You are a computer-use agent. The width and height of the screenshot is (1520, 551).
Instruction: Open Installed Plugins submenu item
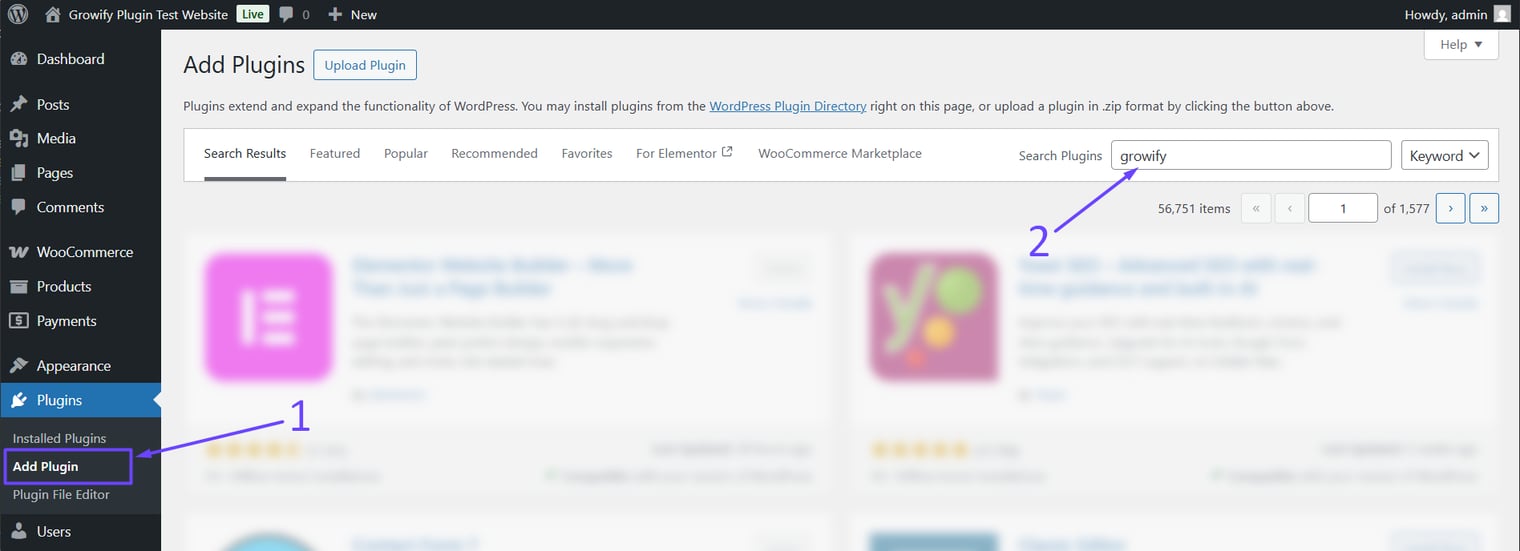pyautogui.click(x=59, y=438)
